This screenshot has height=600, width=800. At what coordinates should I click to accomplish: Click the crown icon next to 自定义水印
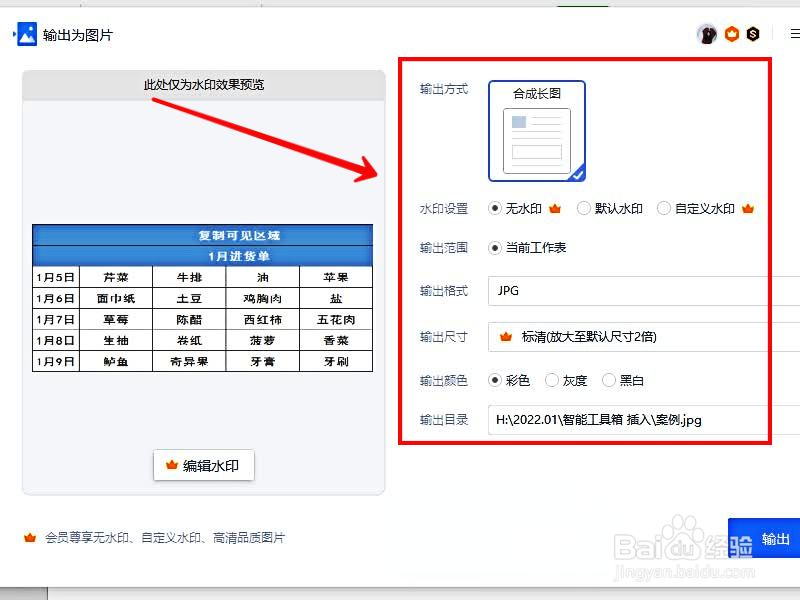749,207
